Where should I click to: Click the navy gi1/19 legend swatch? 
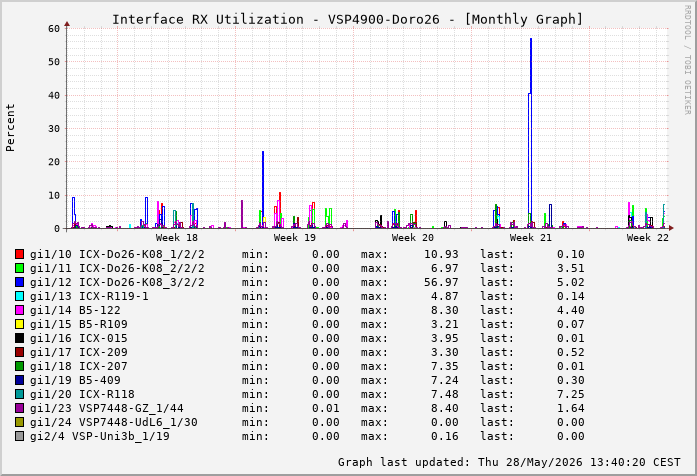[20, 380]
